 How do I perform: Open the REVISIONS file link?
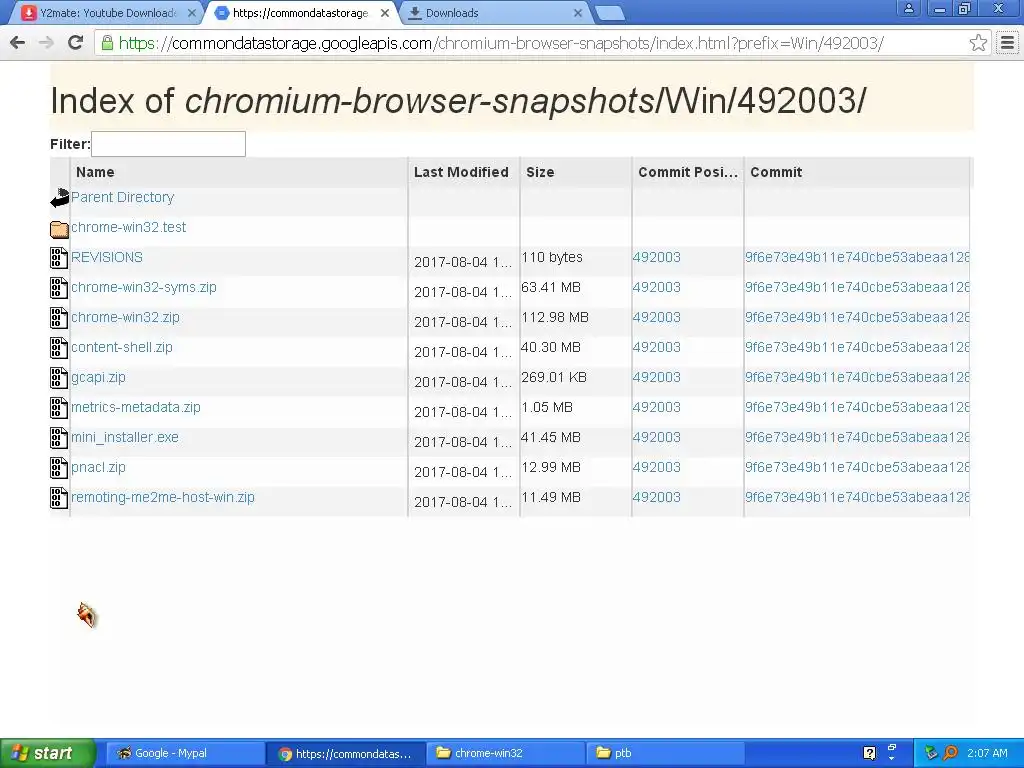(106, 257)
